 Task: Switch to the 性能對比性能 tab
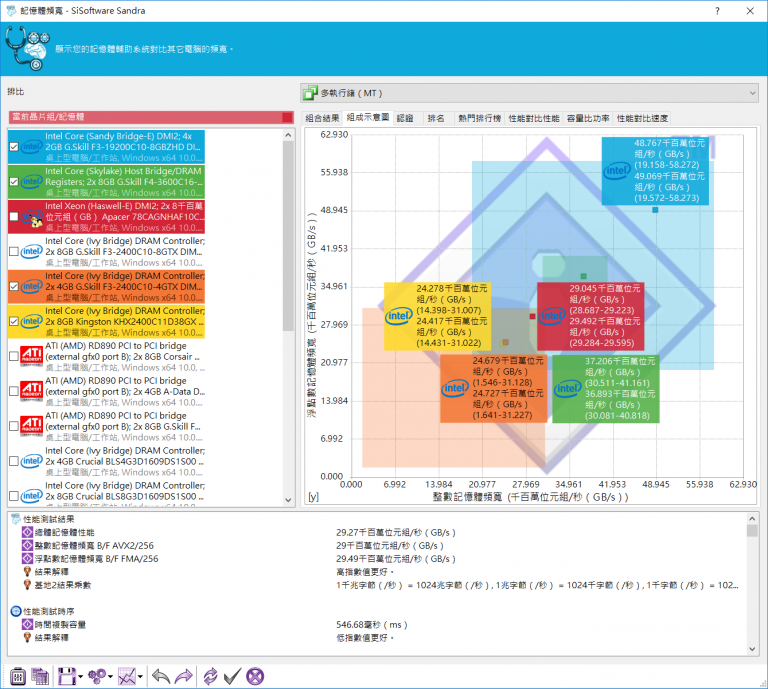pyautogui.click(x=534, y=118)
